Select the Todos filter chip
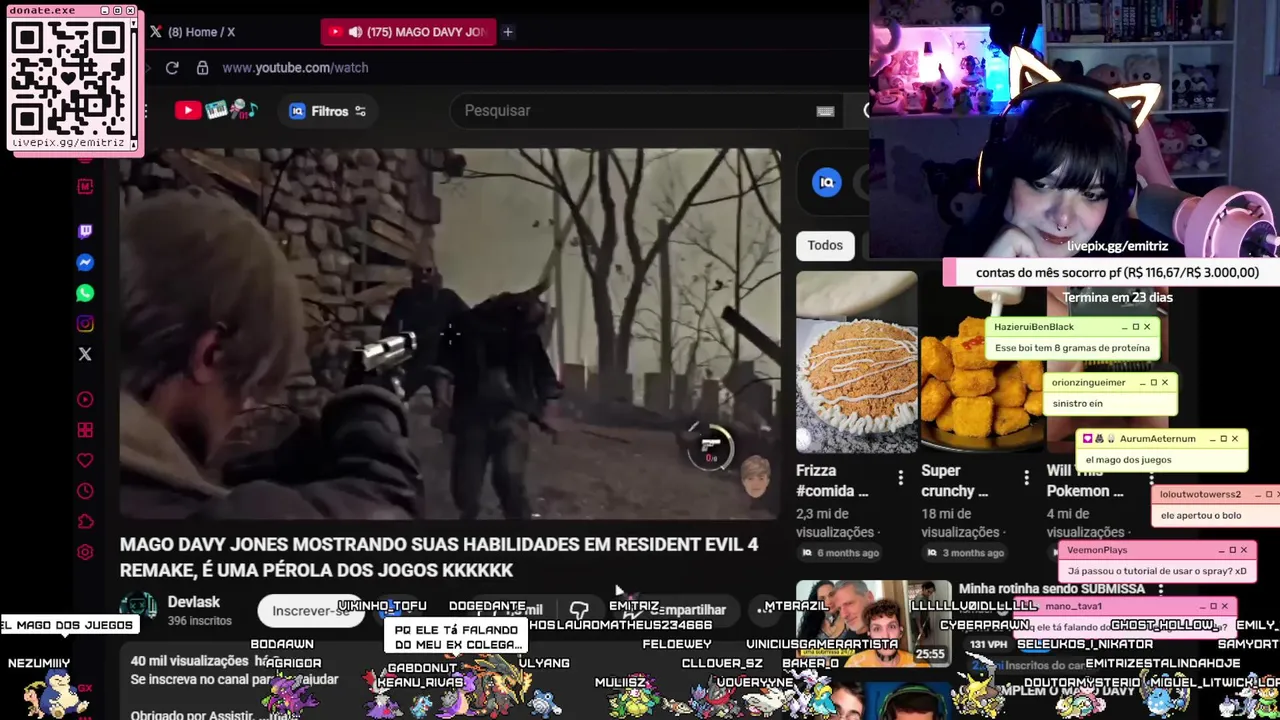The image size is (1280, 720). pyautogui.click(x=825, y=245)
